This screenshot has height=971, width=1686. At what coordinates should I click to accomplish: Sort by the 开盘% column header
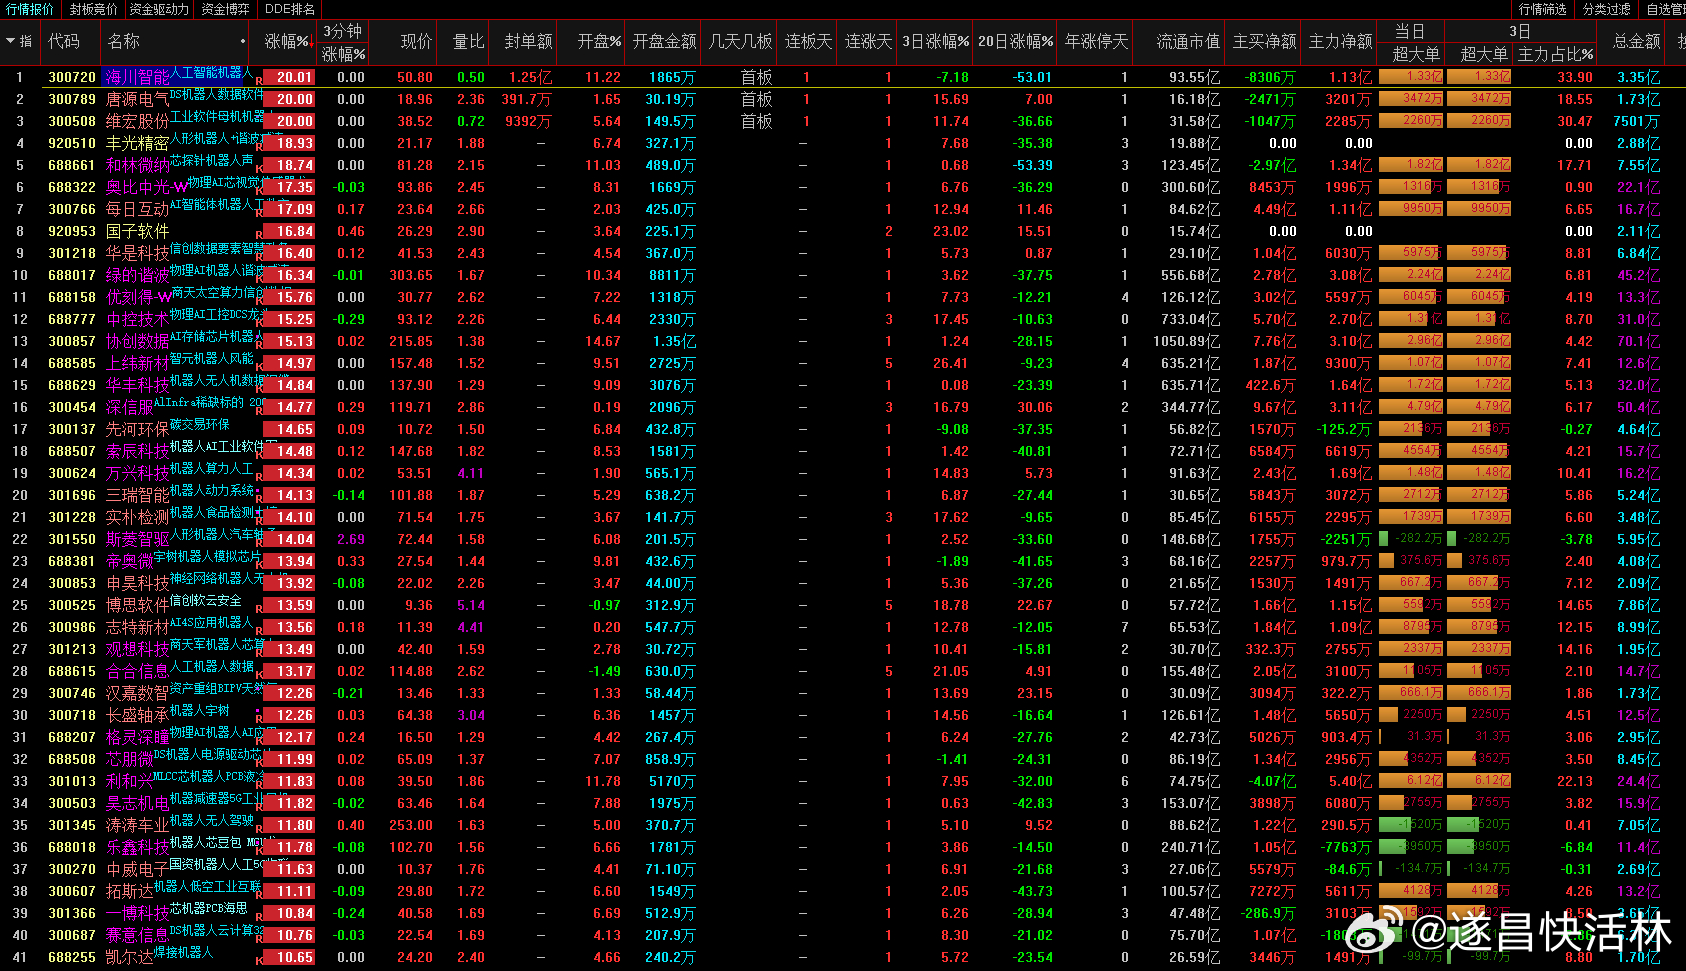click(599, 41)
